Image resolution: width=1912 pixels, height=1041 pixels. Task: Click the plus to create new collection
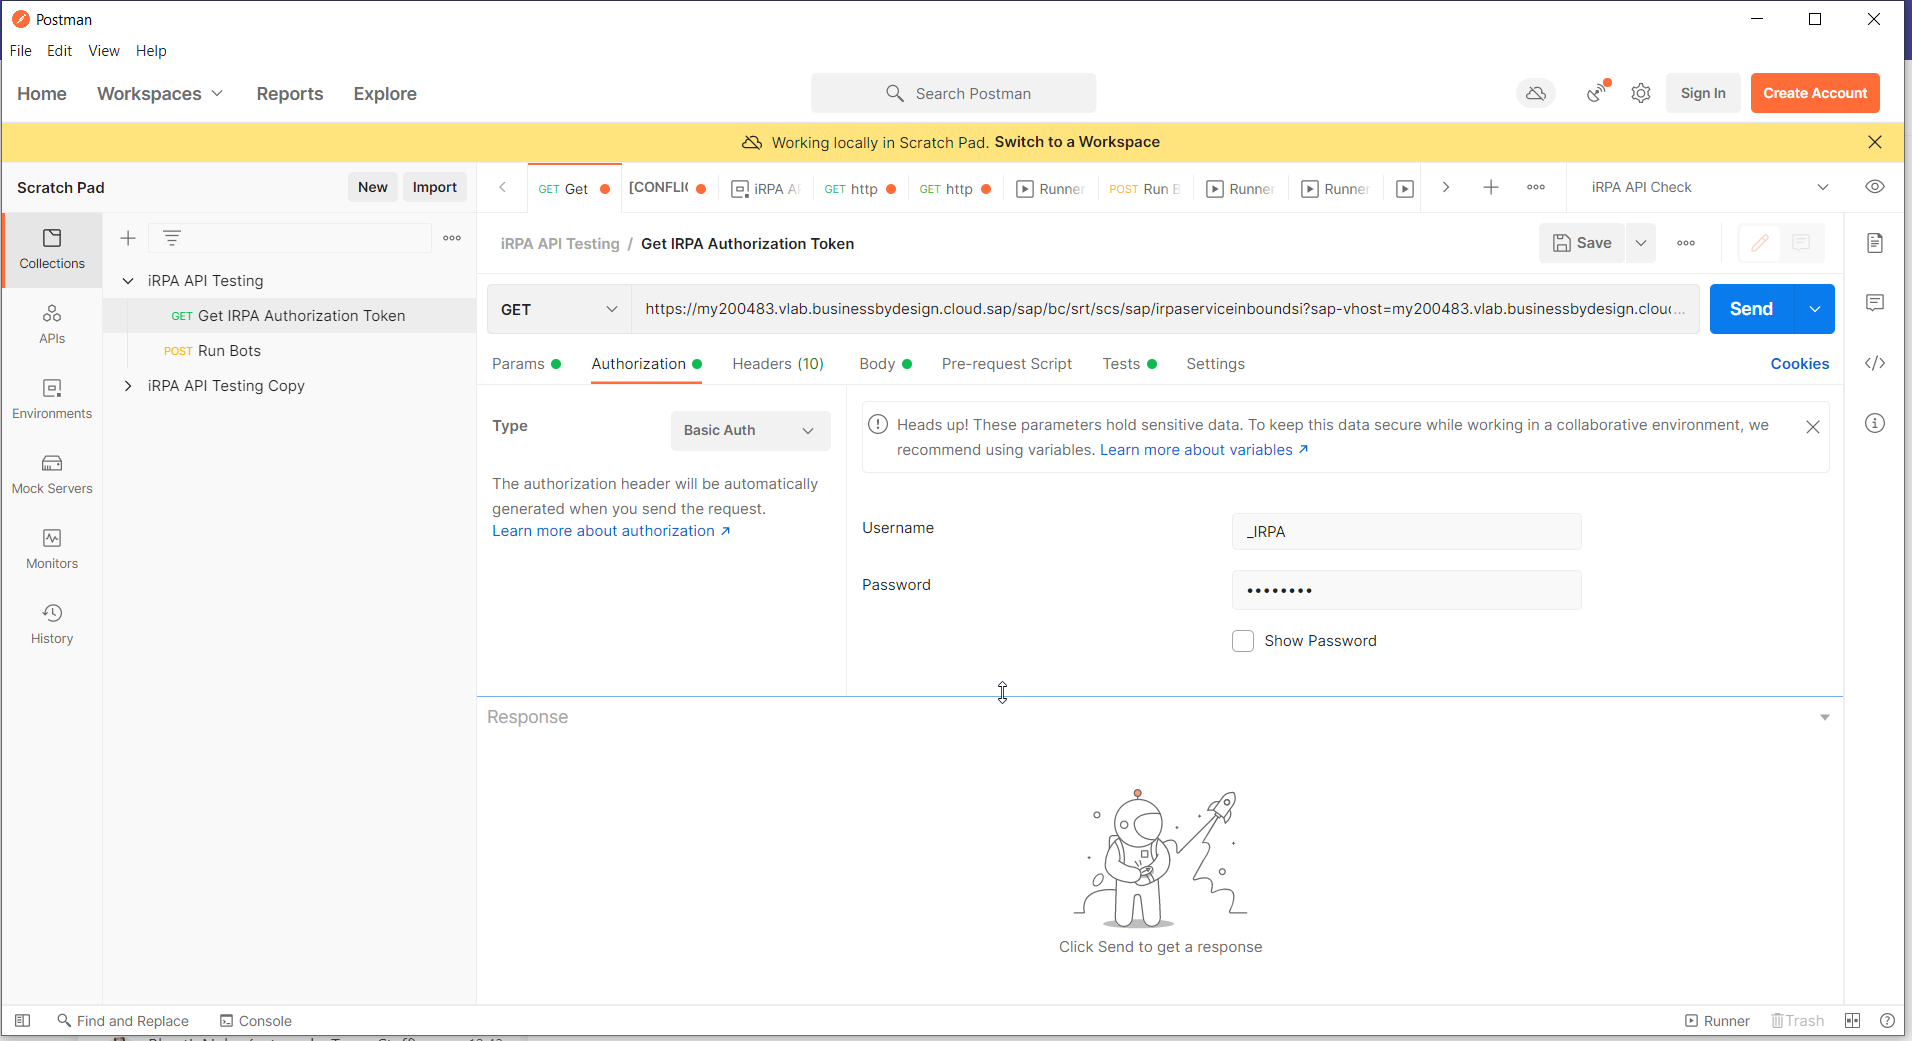click(x=128, y=238)
